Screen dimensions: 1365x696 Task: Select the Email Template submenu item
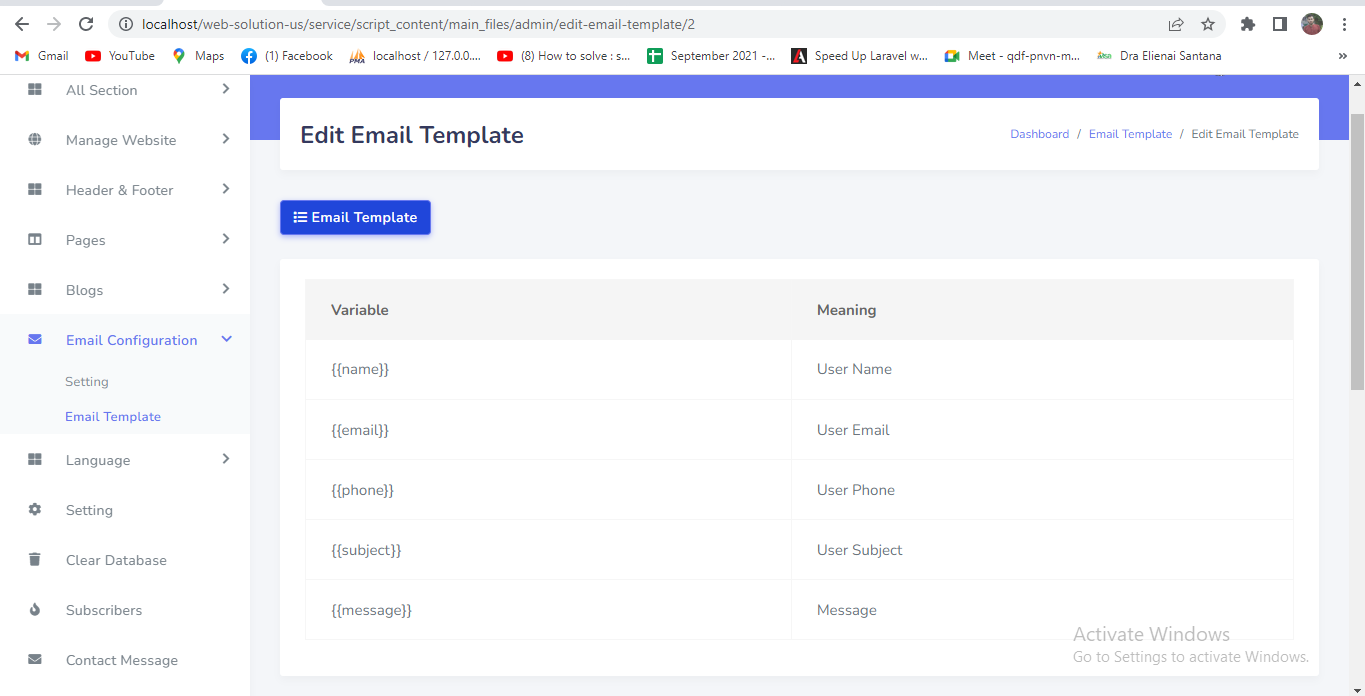113,417
